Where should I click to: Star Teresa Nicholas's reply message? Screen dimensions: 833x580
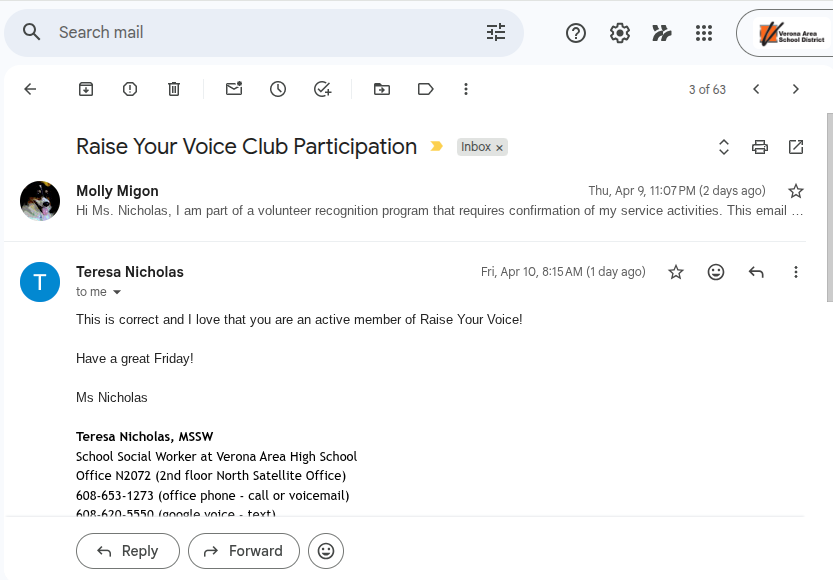click(x=676, y=272)
